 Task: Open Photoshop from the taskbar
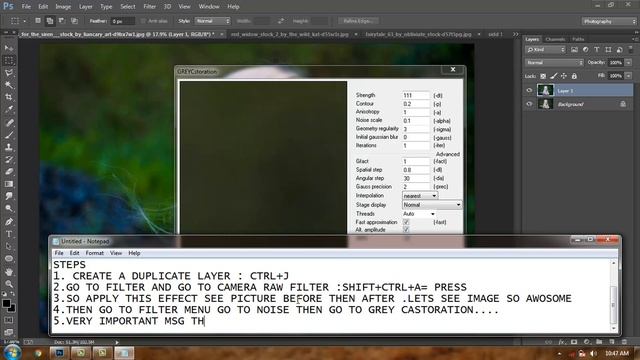[60, 352]
